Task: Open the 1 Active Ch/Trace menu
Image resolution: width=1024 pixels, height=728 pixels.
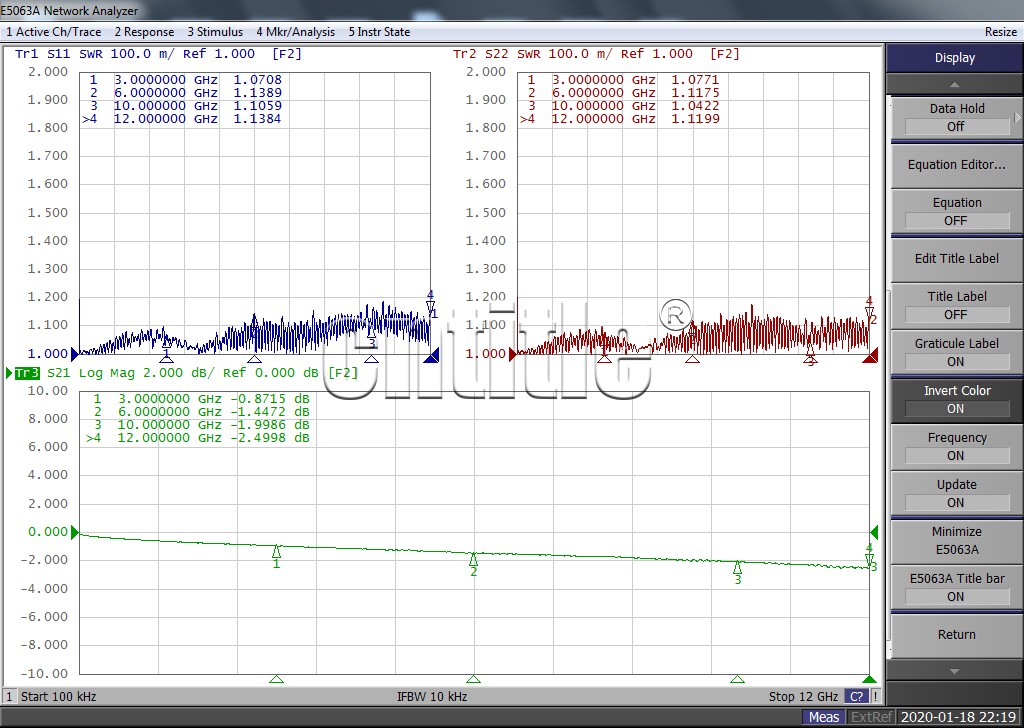Action: tap(54, 32)
